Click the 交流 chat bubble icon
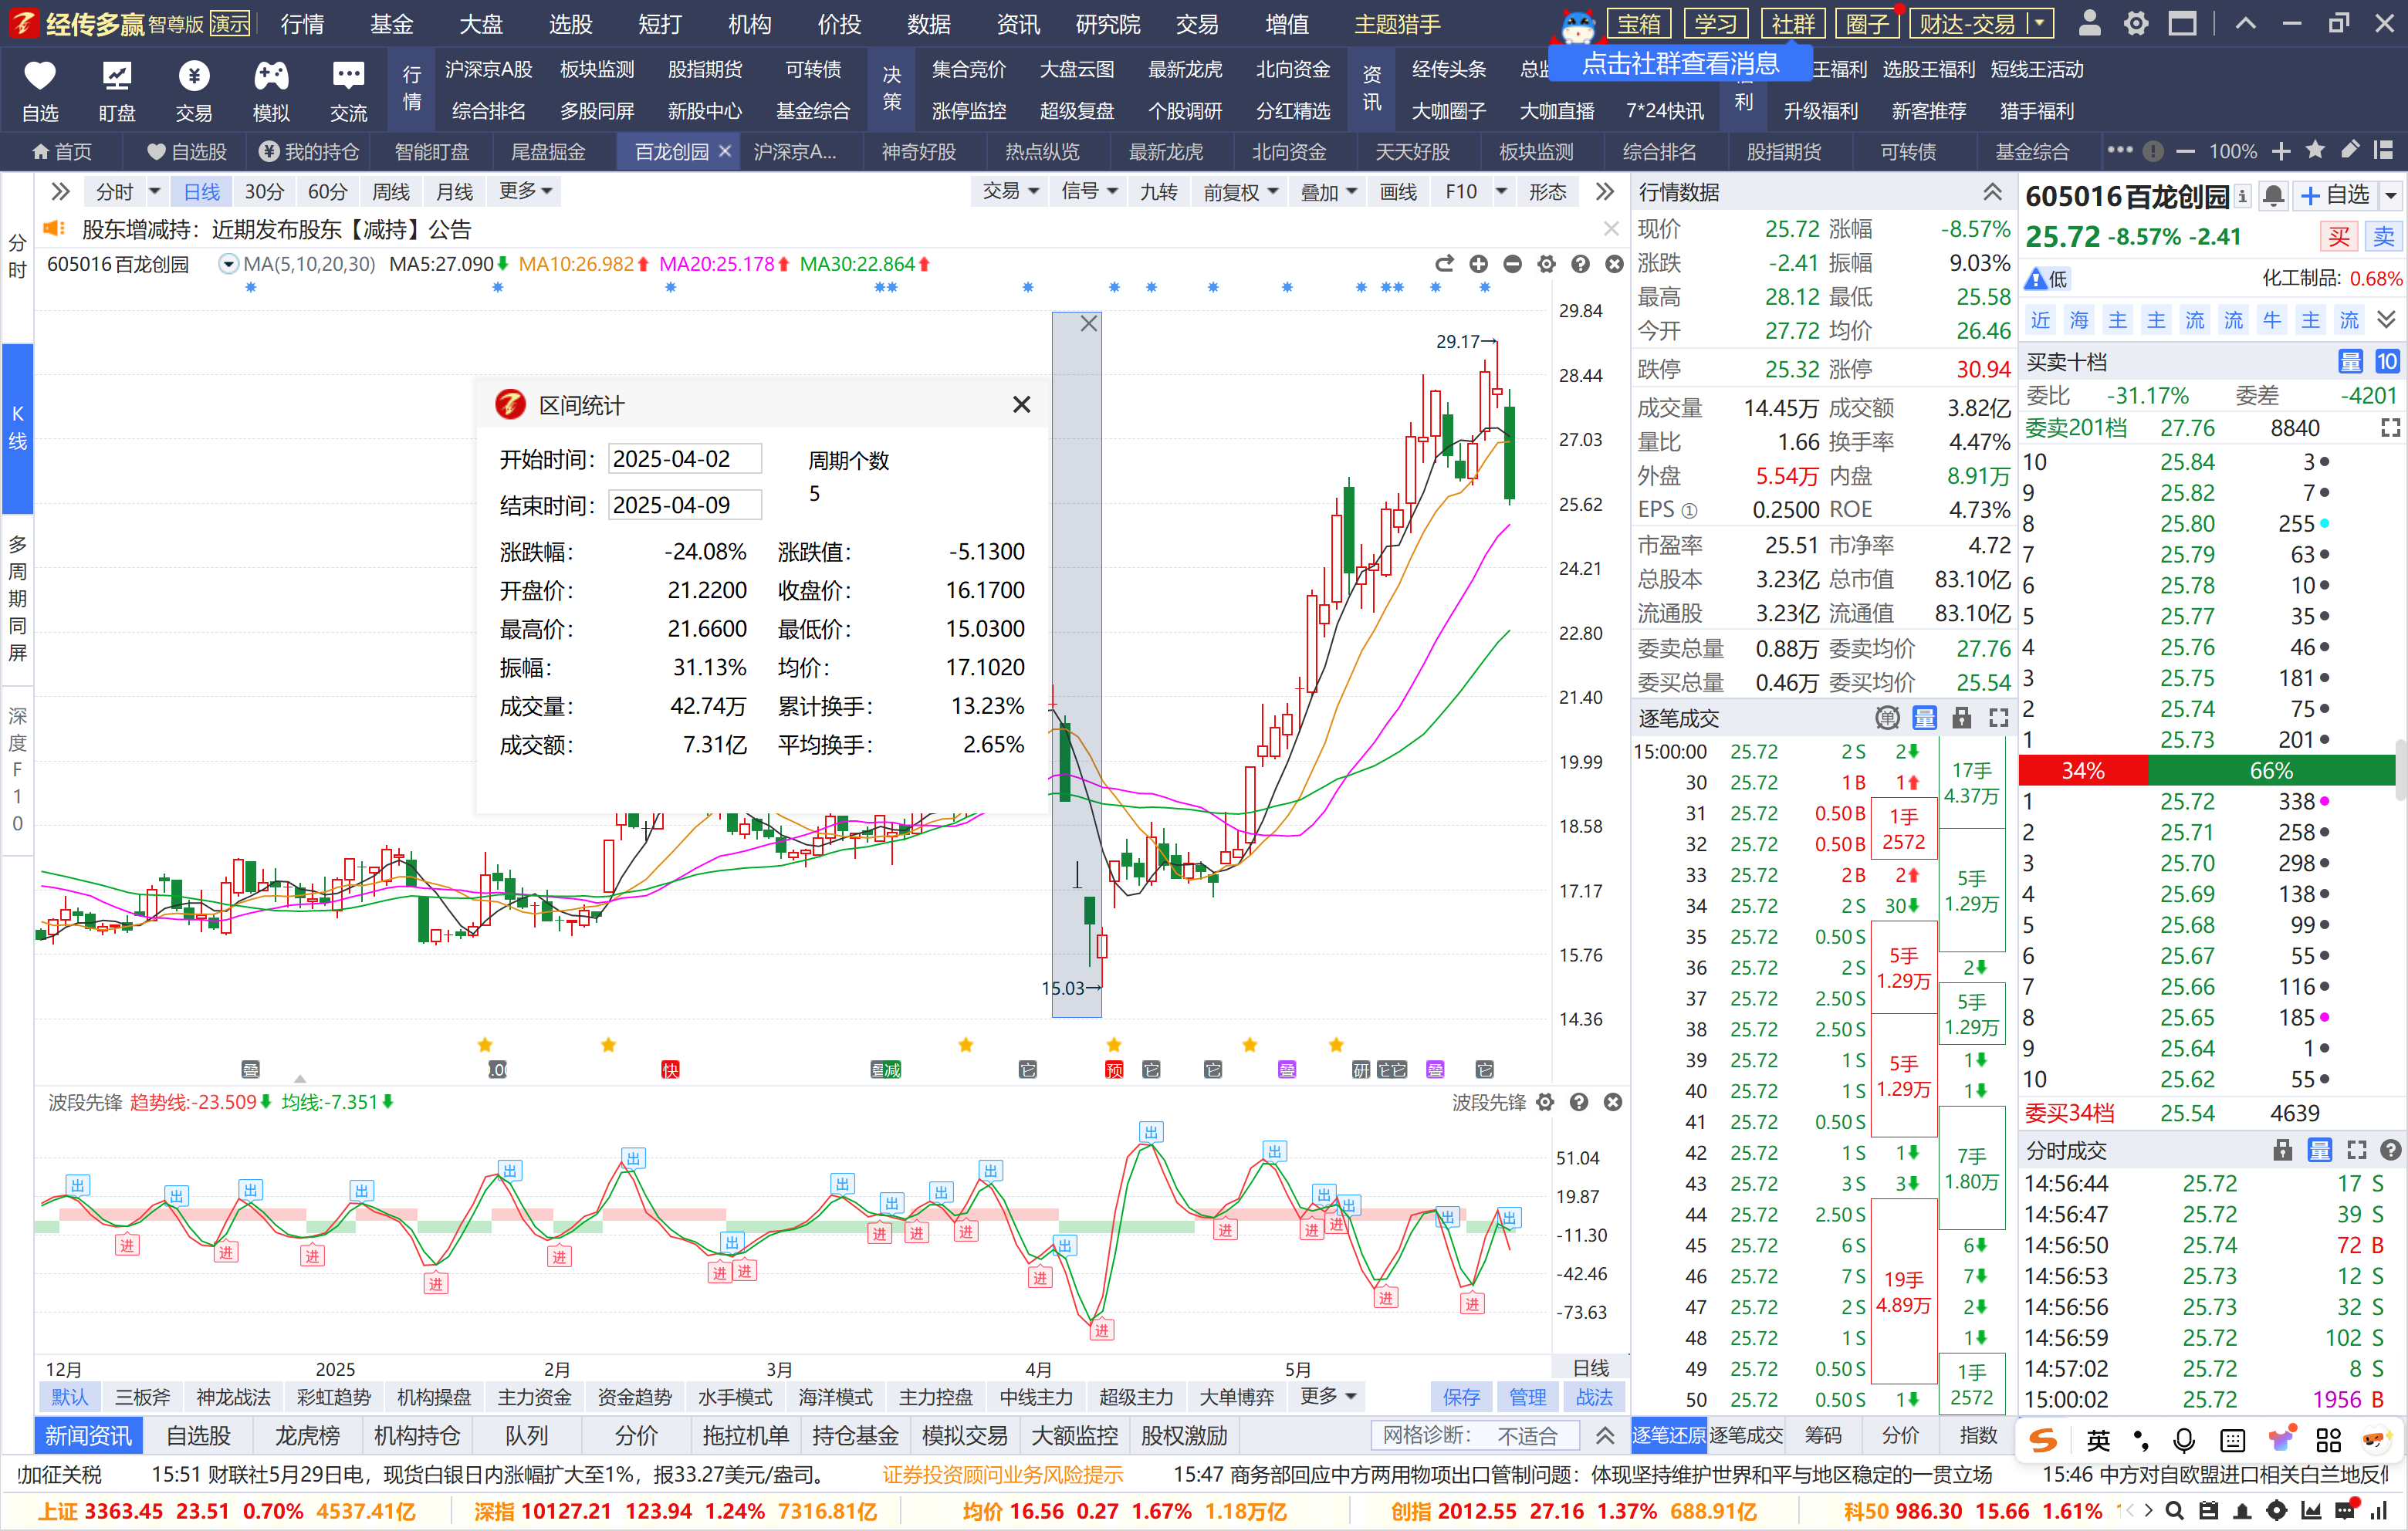Viewport: 2408px width, 1531px height. point(348,76)
